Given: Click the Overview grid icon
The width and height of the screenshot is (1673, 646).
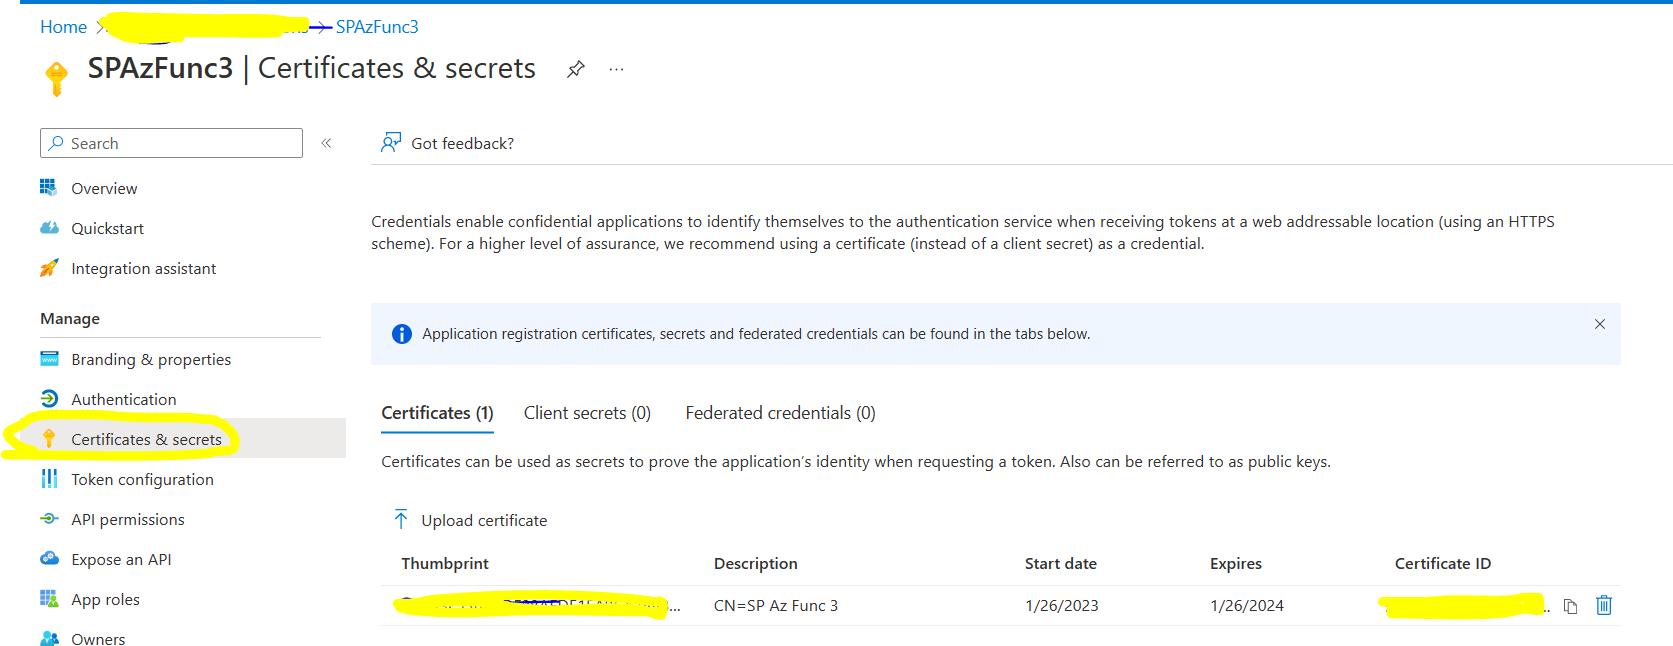Looking at the screenshot, I should coord(49,187).
